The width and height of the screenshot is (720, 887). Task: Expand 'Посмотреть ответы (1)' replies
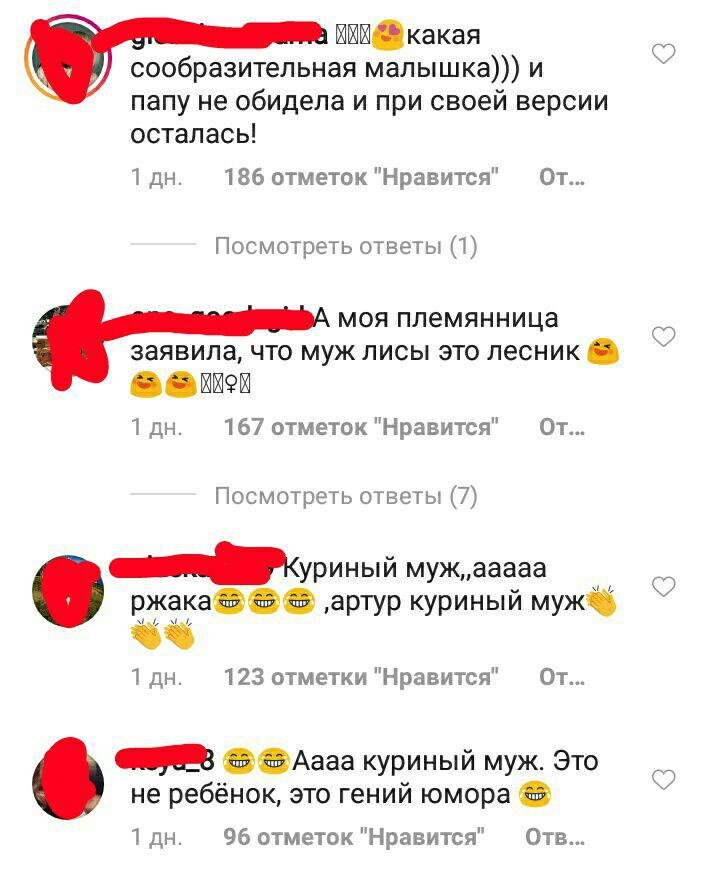346,246
